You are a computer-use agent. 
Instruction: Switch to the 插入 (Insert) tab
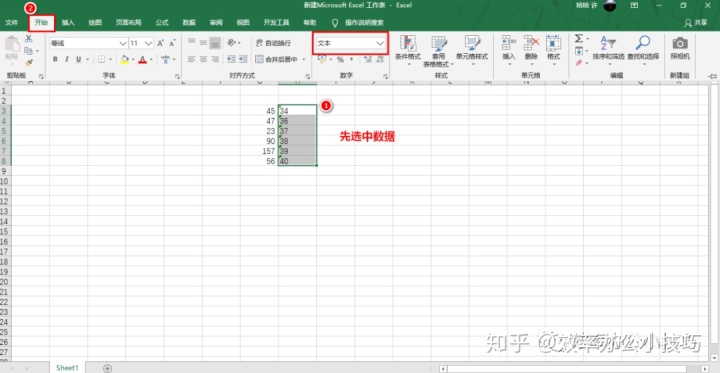click(x=68, y=23)
